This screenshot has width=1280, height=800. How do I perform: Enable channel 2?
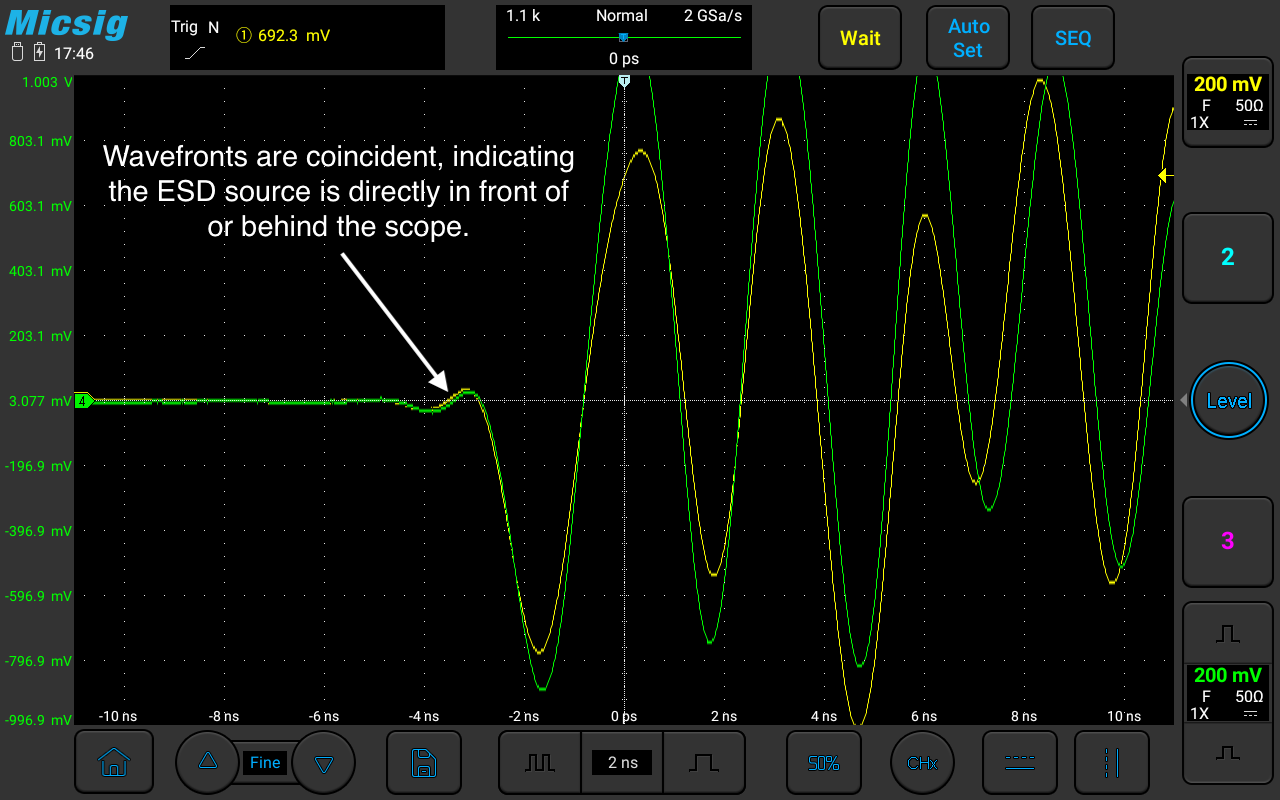[1228, 257]
